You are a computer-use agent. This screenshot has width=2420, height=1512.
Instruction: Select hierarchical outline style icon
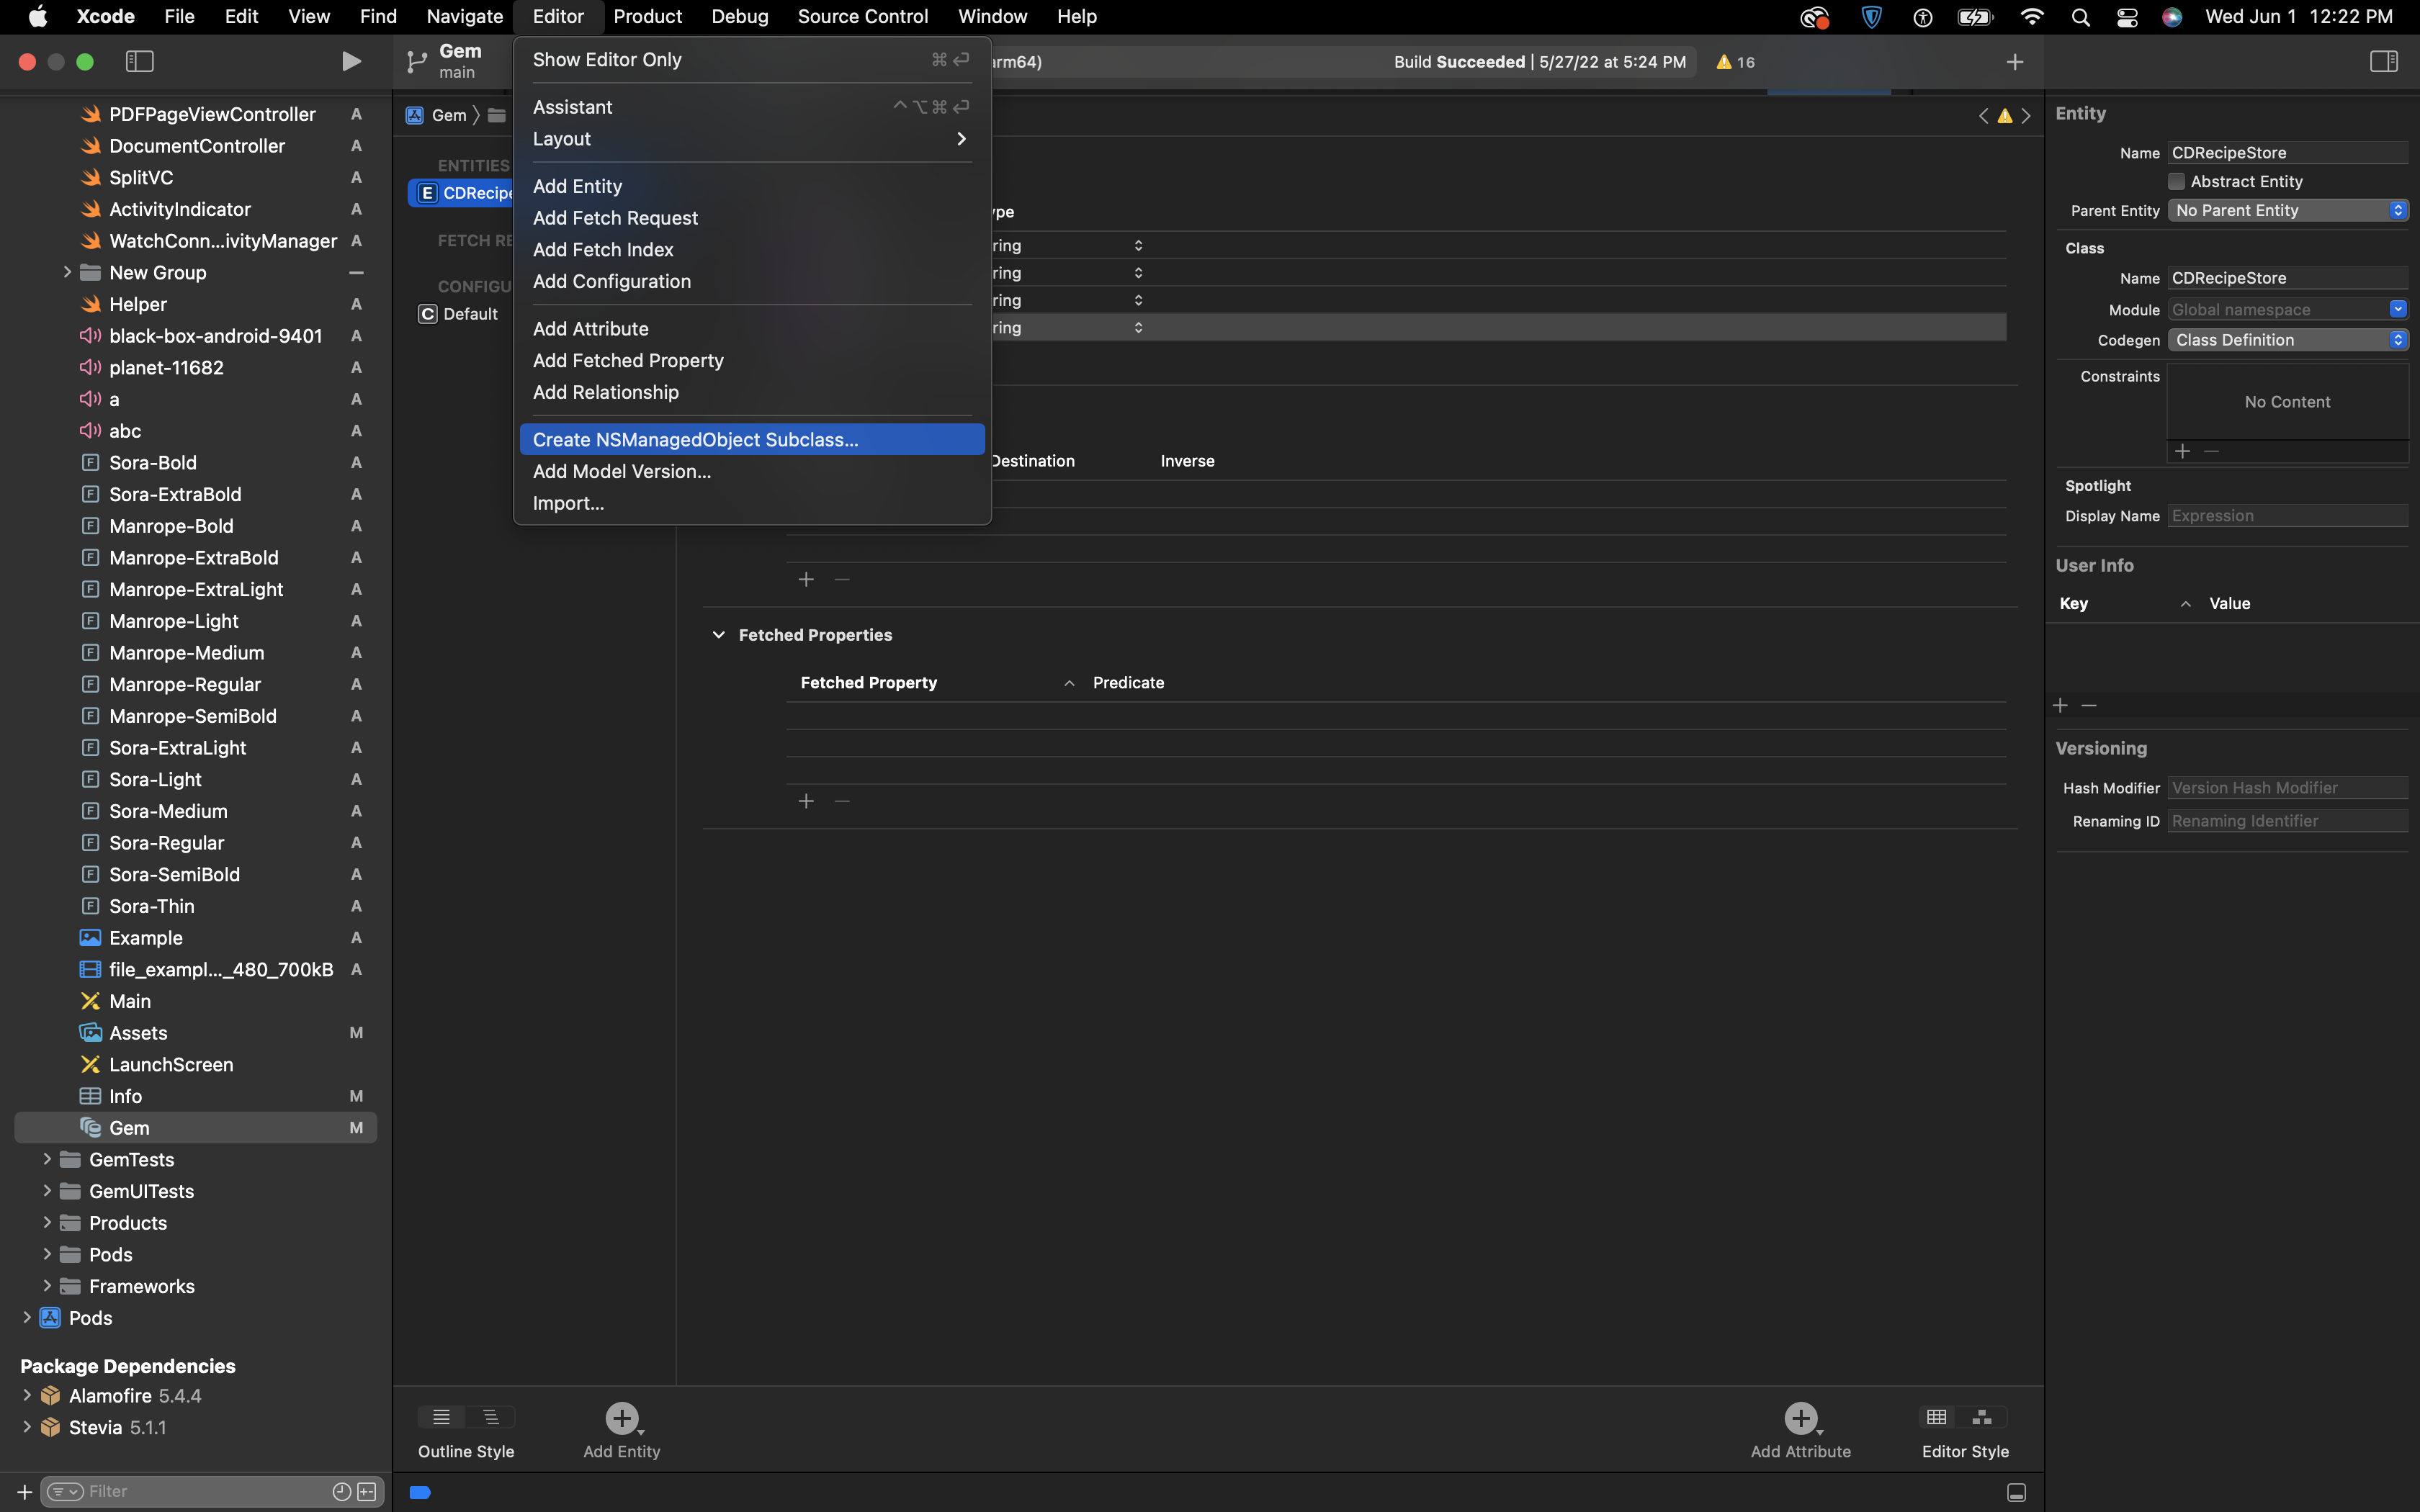tap(491, 1417)
